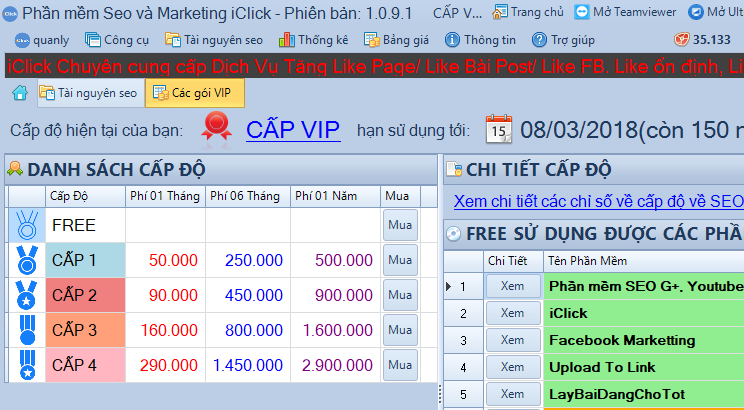Click the CẤP V... title bar label
The height and width of the screenshot is (410, 744).
(x=457, y=12)
